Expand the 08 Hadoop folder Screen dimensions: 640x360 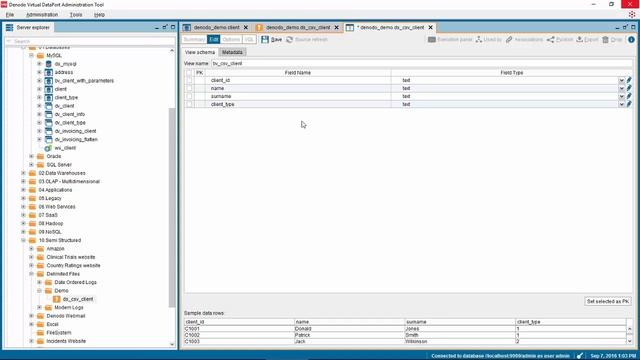click(23, 224)
